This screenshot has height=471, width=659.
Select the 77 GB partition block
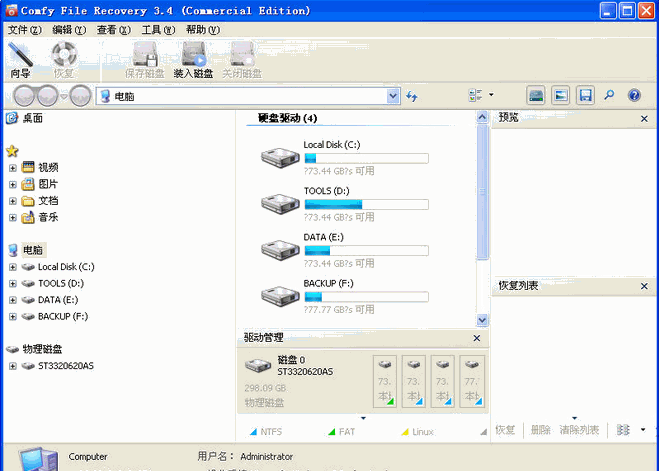tap(472, 381)
